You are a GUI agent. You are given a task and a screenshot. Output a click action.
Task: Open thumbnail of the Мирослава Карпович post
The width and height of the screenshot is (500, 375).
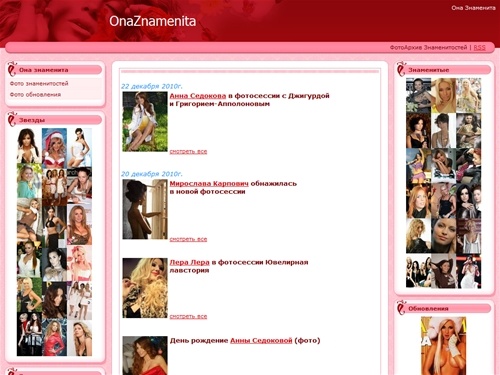tap(145, 209)
